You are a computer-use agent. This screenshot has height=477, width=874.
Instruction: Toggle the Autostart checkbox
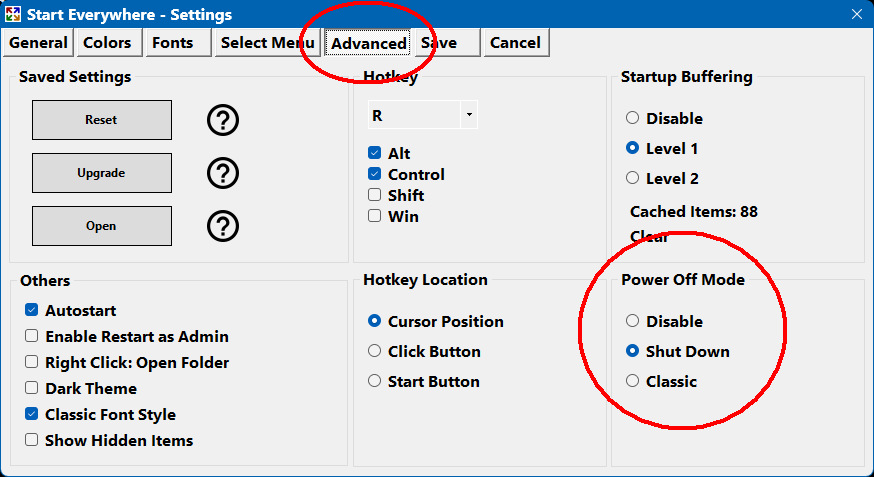[32, 311]
